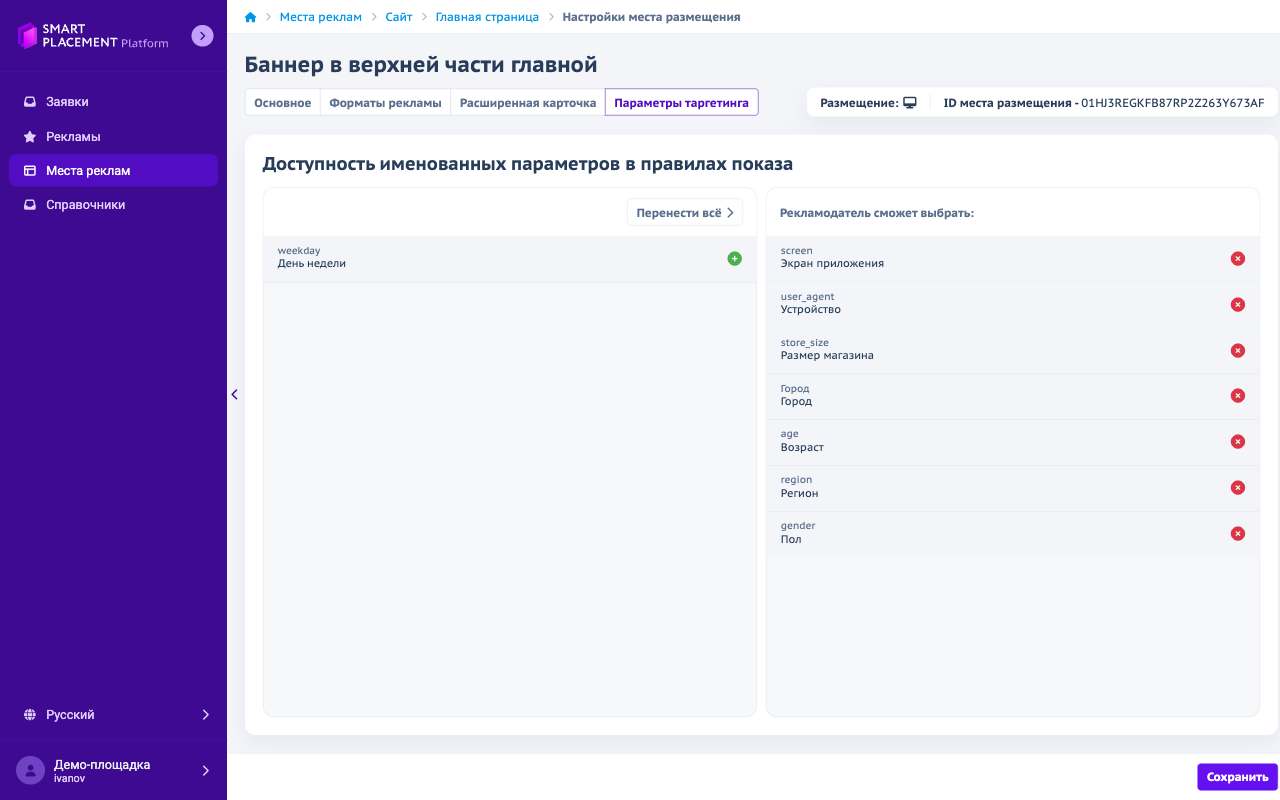The width and height of the screenshot is (1280, 800).
Task: Switch to the Форматы рекламы tab
Action: 385,103
